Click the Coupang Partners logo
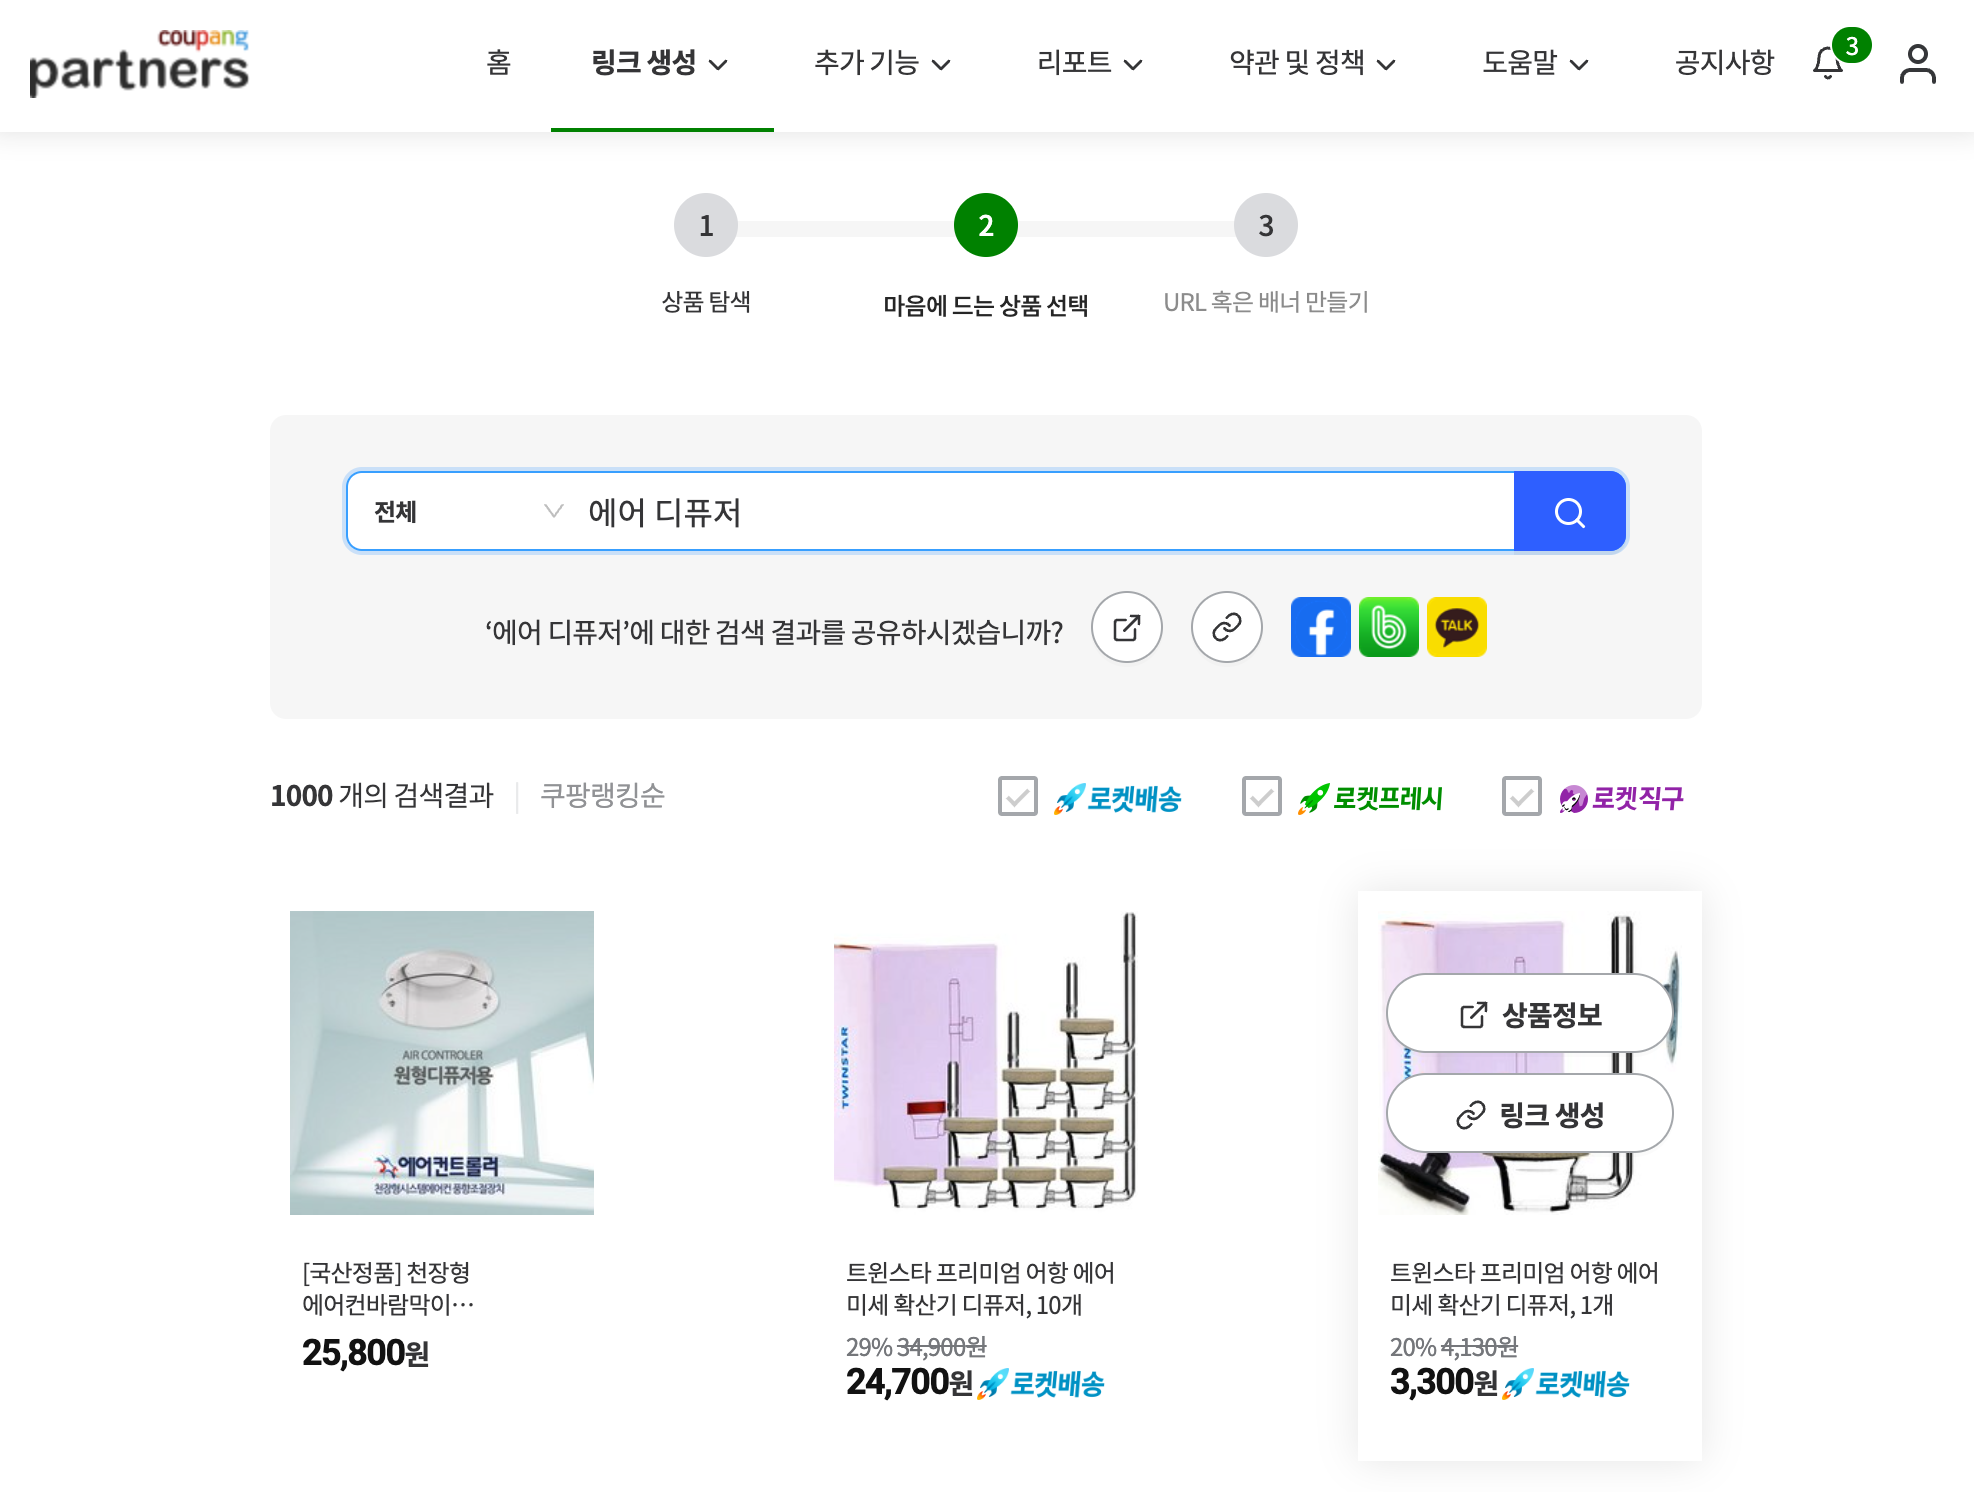Image resolution: width=1974 pixels, height=1492 pixels. [x=139, y=62]
